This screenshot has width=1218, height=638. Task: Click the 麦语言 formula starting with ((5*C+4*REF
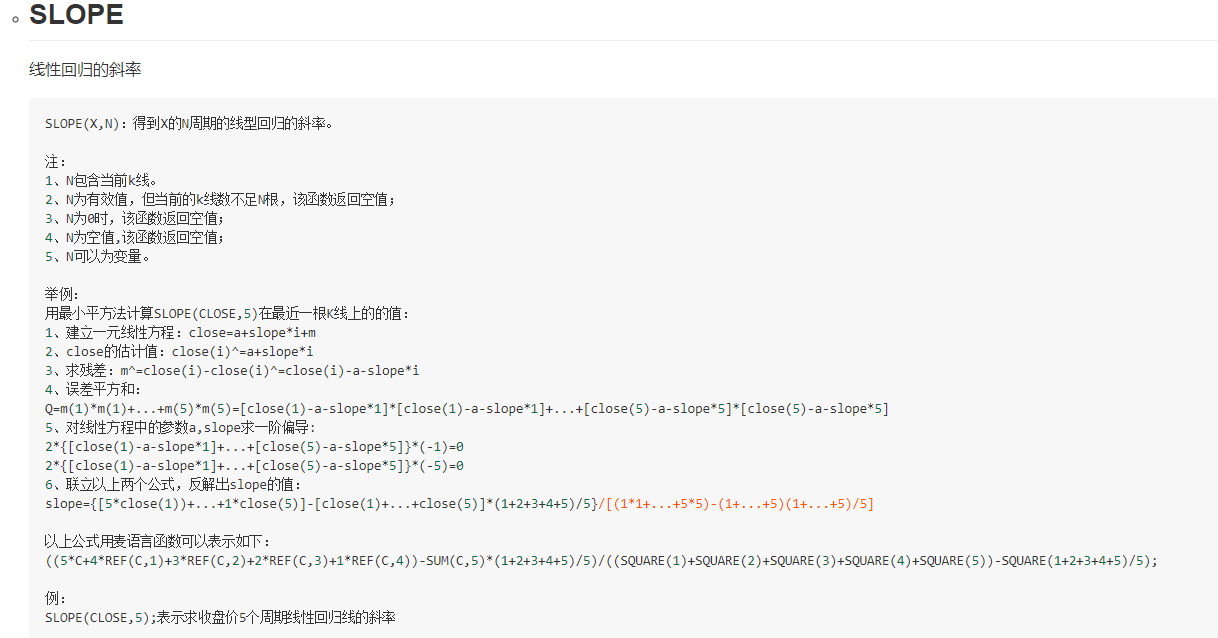[x=600, y=560]
